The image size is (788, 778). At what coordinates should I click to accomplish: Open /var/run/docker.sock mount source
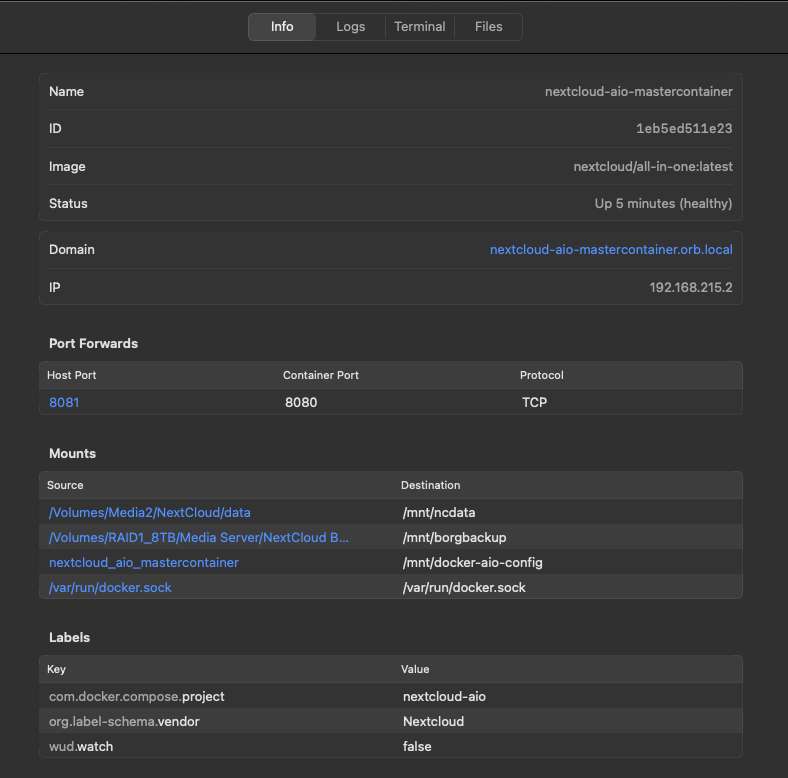110,587
